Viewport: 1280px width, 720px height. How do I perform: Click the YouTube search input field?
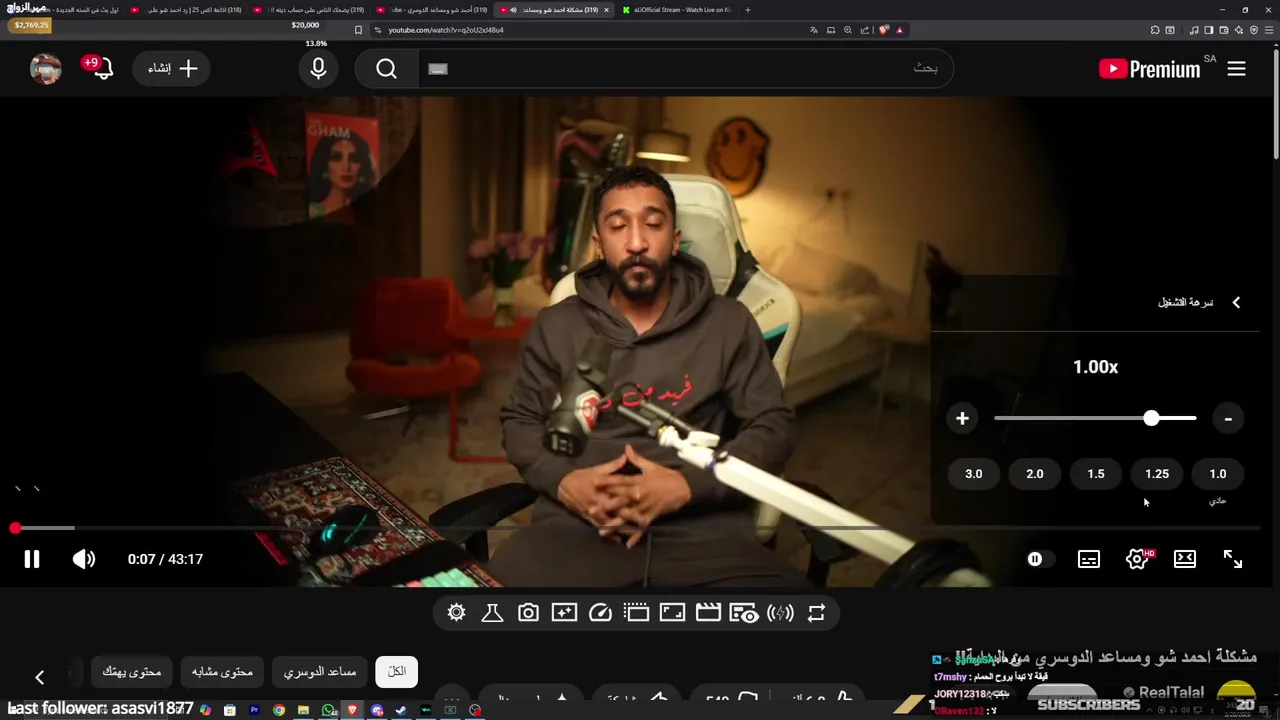[x=685, y=68]
